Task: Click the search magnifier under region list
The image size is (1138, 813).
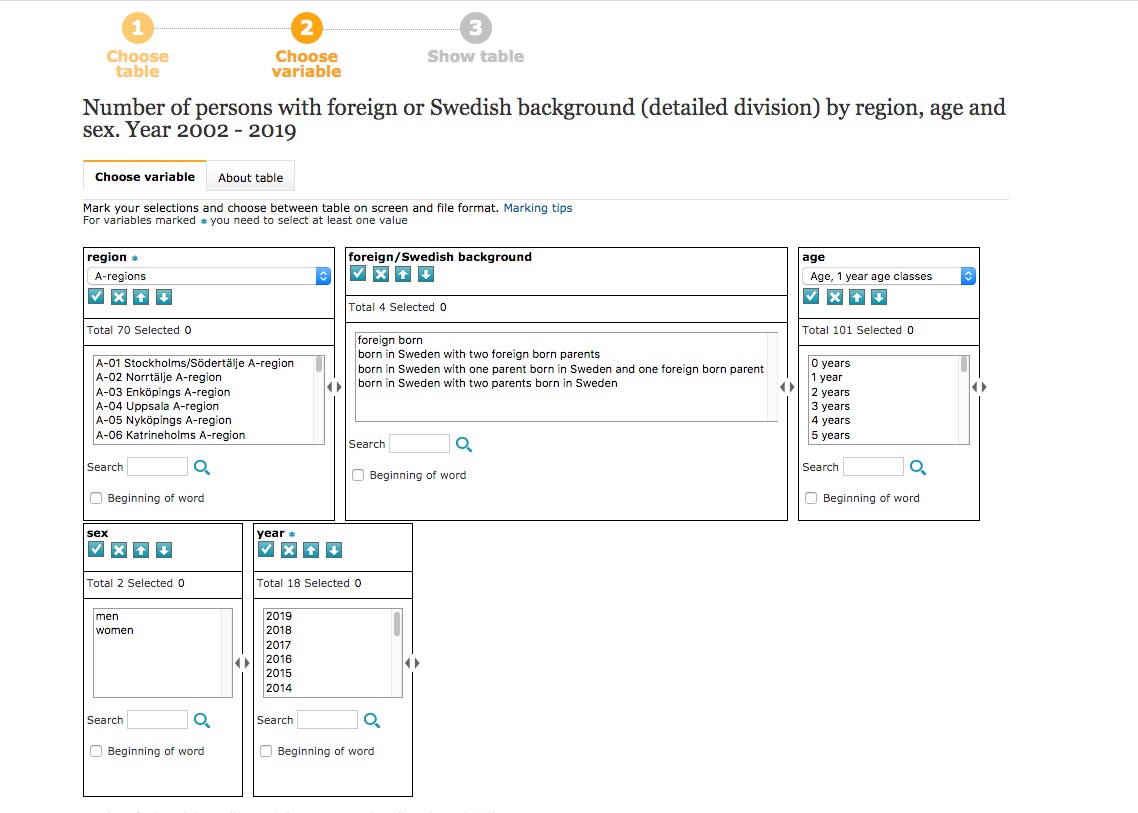Action: 202,467
